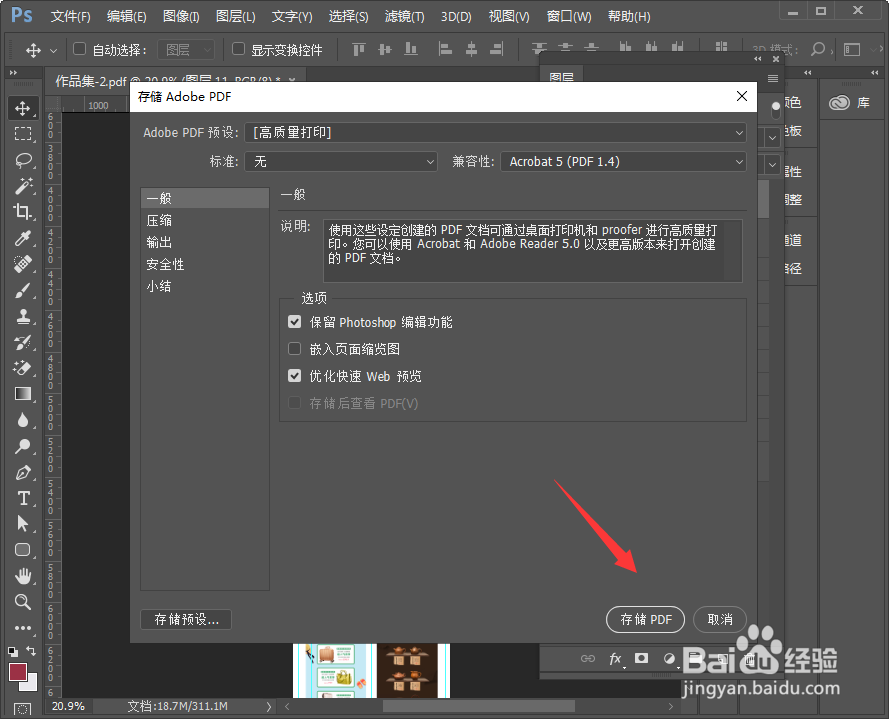Select the Eraser tool
889x719 pixels.
tap(23, 368)
